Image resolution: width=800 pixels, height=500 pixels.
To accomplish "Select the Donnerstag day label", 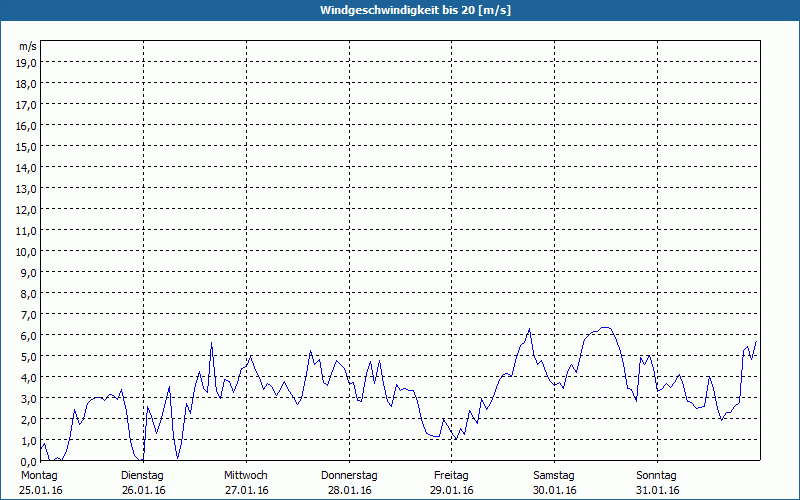I will (x=349, y=475).
